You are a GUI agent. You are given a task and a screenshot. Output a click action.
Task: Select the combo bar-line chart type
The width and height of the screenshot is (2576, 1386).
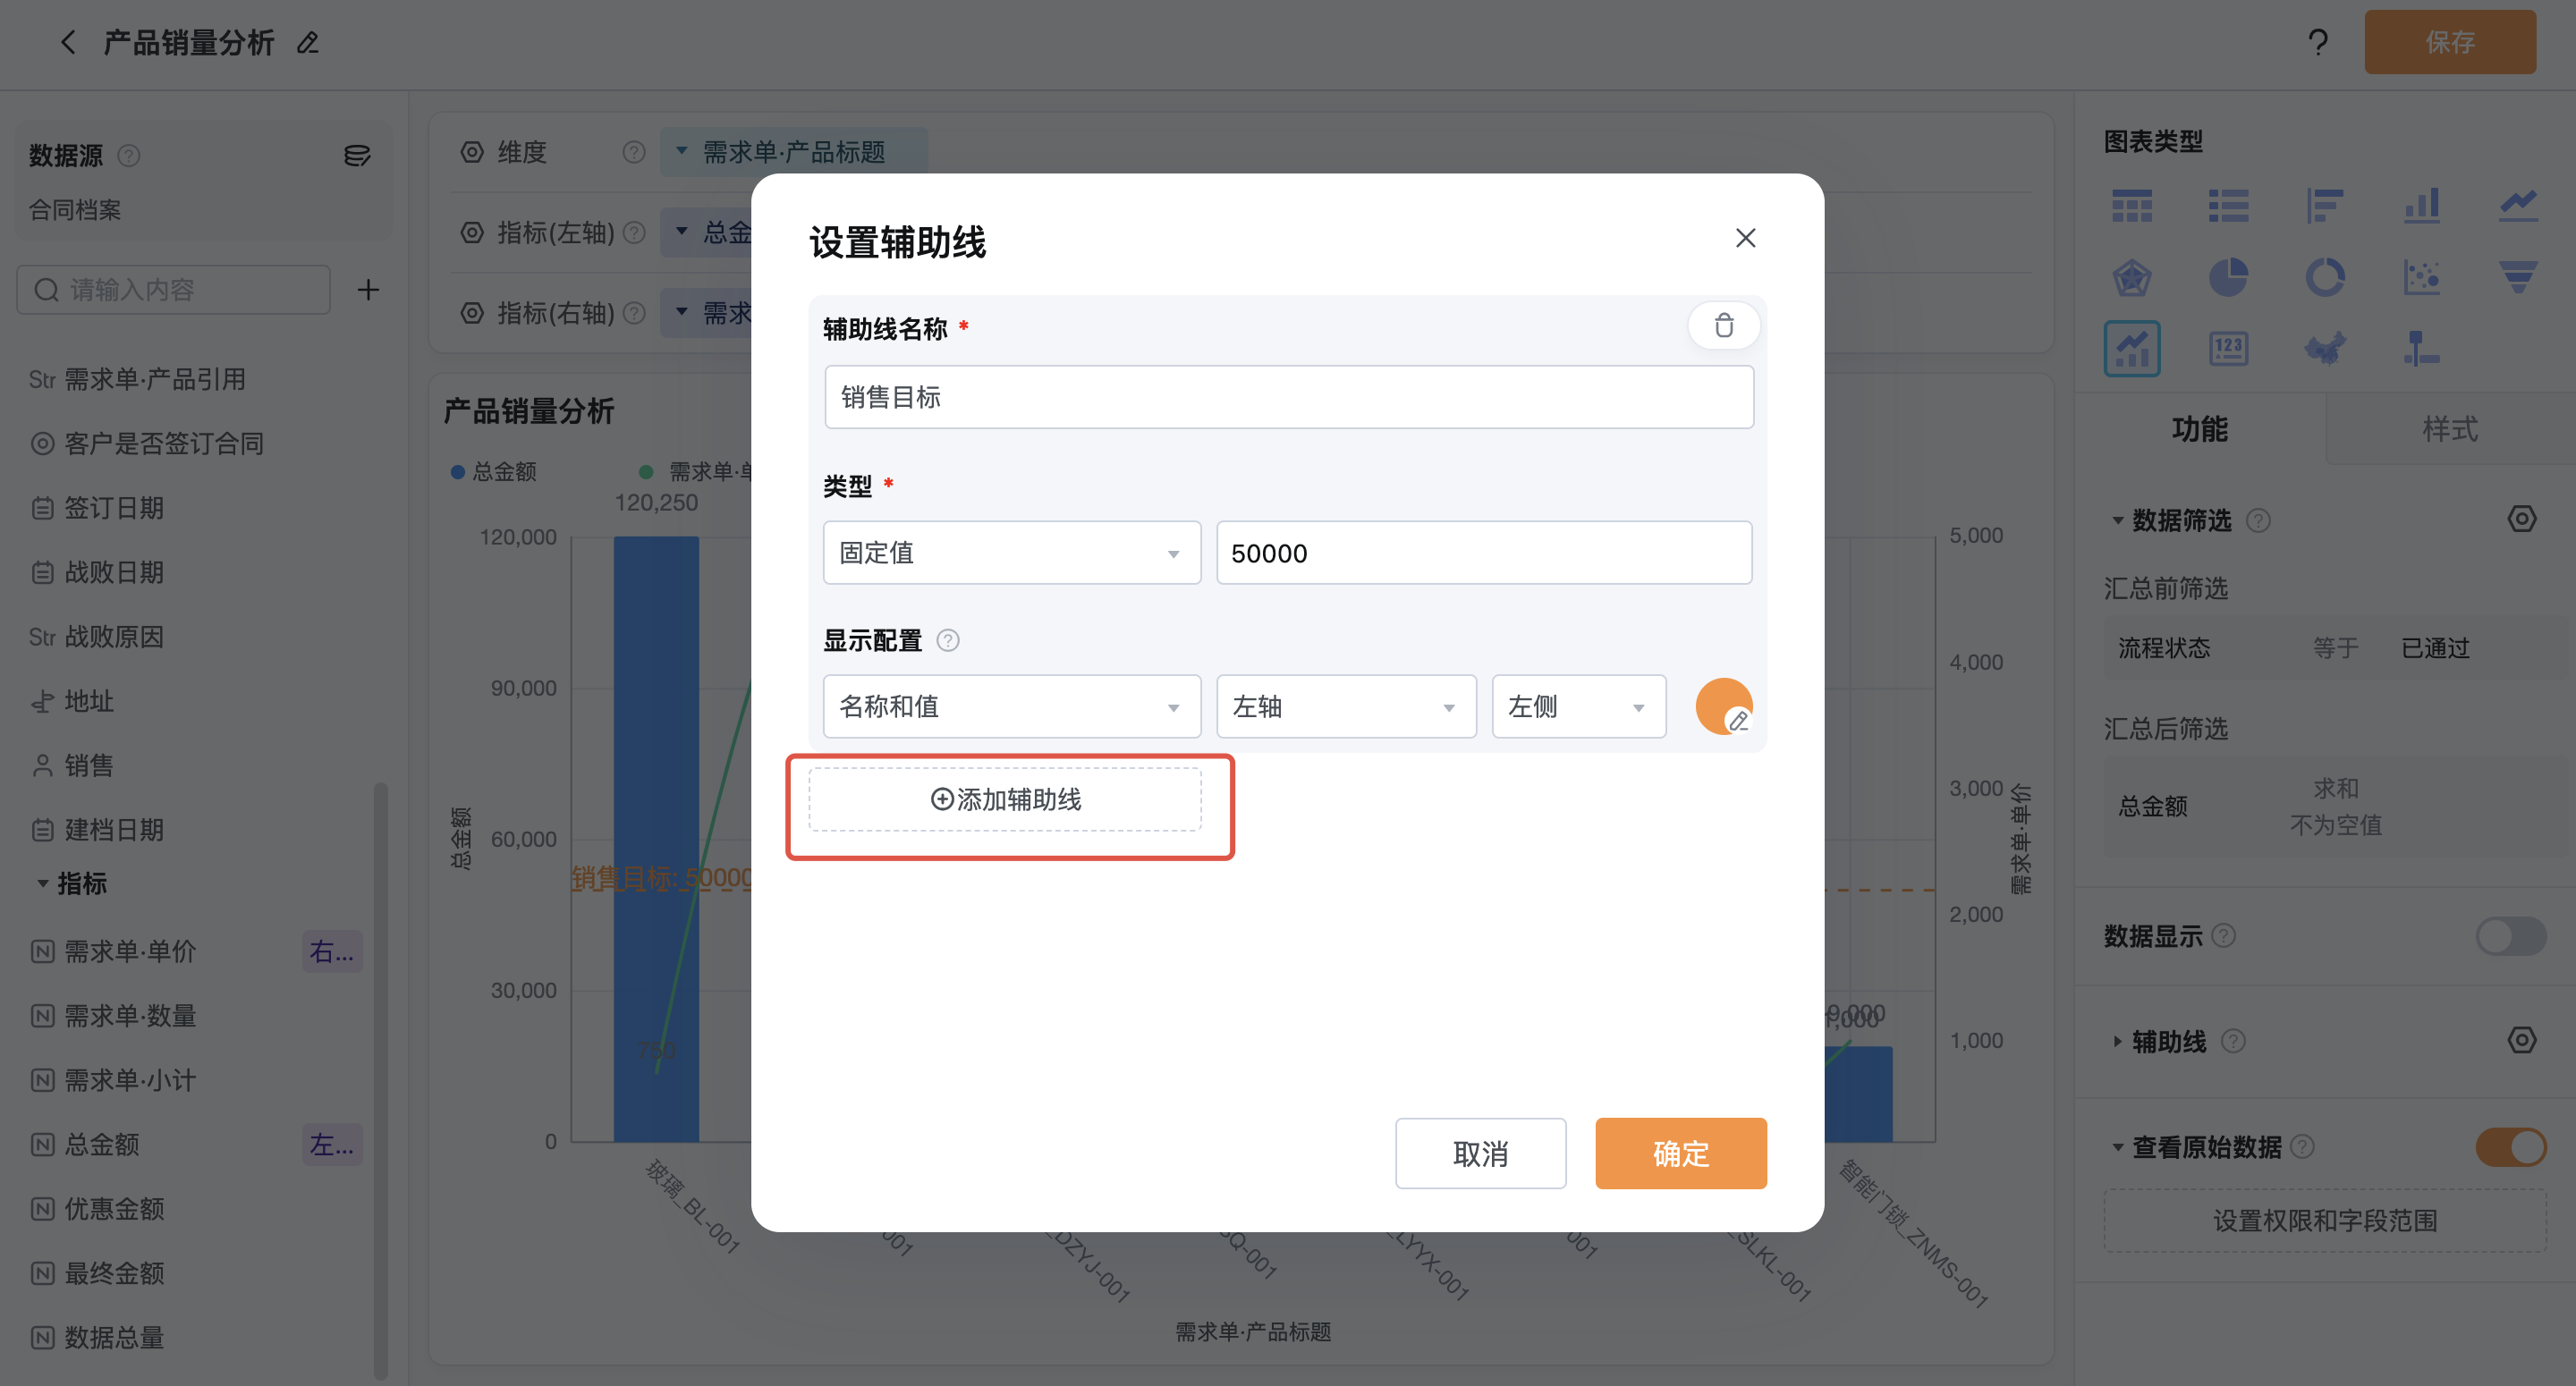pos(2131,348)
